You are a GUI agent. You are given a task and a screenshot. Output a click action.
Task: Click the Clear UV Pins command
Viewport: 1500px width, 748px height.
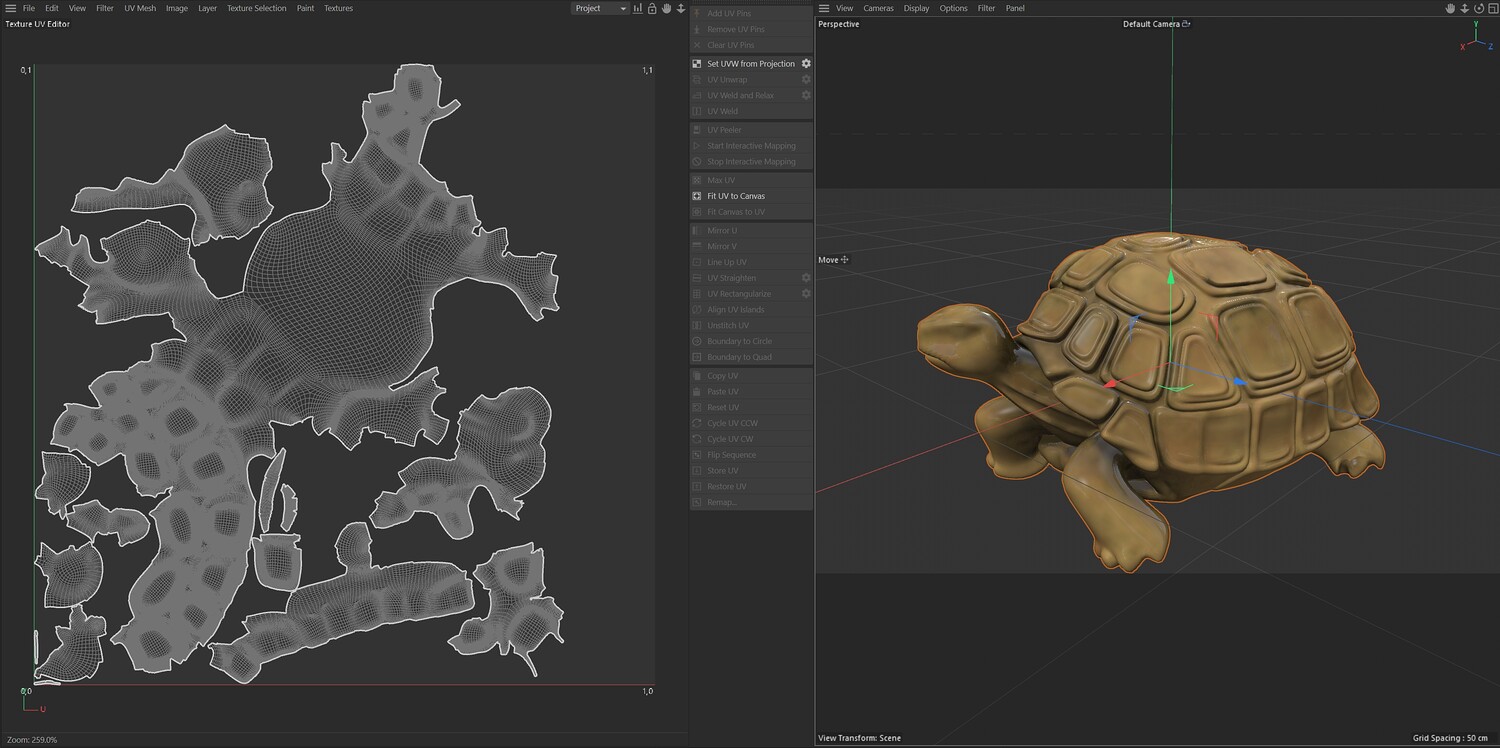(731, 45)
